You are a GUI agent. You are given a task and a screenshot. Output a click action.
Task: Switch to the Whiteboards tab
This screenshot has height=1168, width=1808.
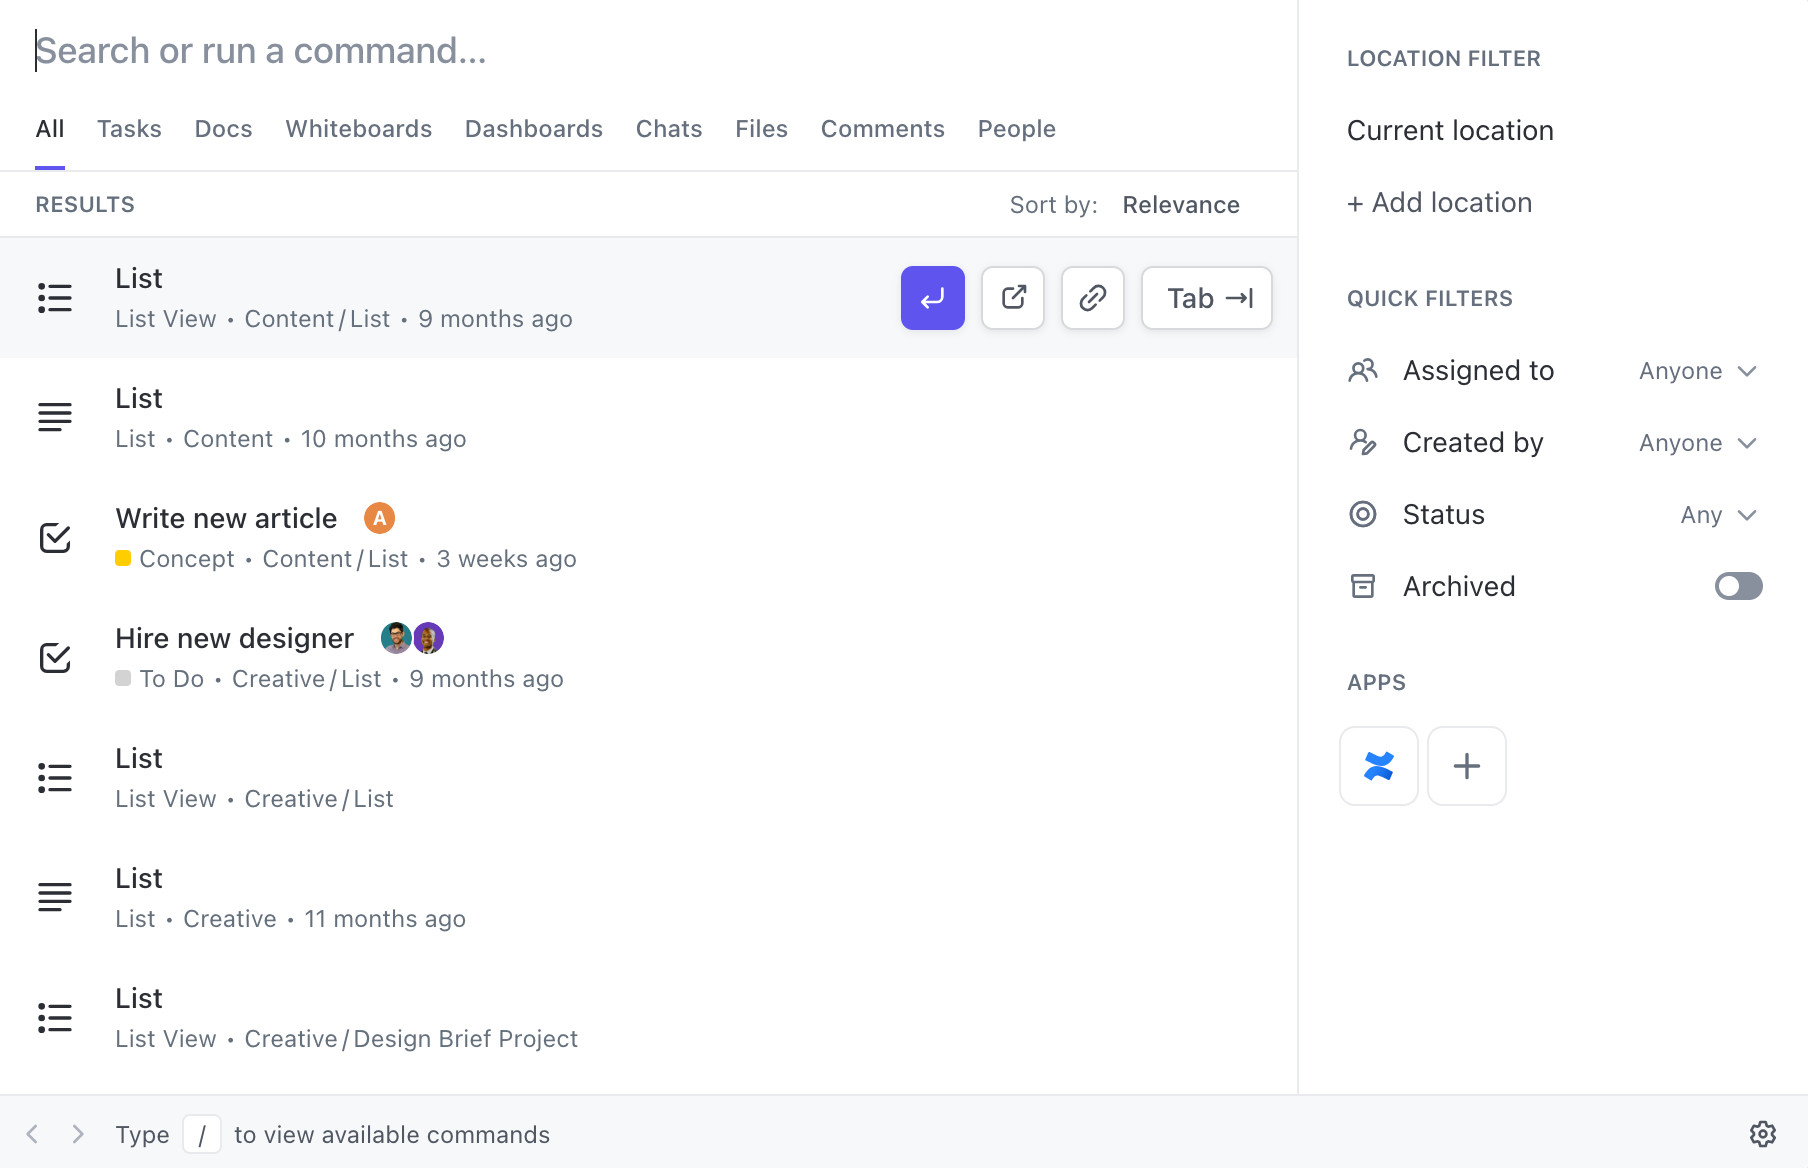pyautogui.click(x=358, y=128)
